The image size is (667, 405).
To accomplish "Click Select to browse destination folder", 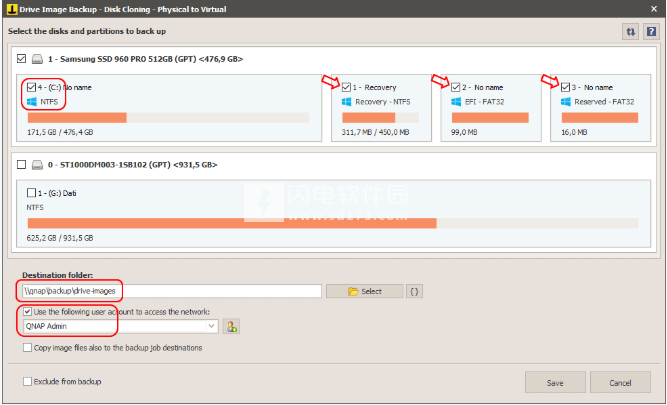I will point(365,291).
